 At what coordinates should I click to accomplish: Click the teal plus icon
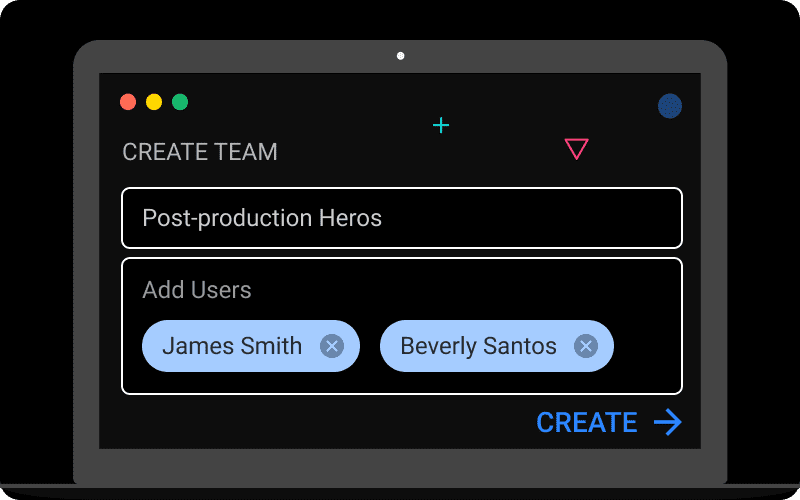pos(441,125)
